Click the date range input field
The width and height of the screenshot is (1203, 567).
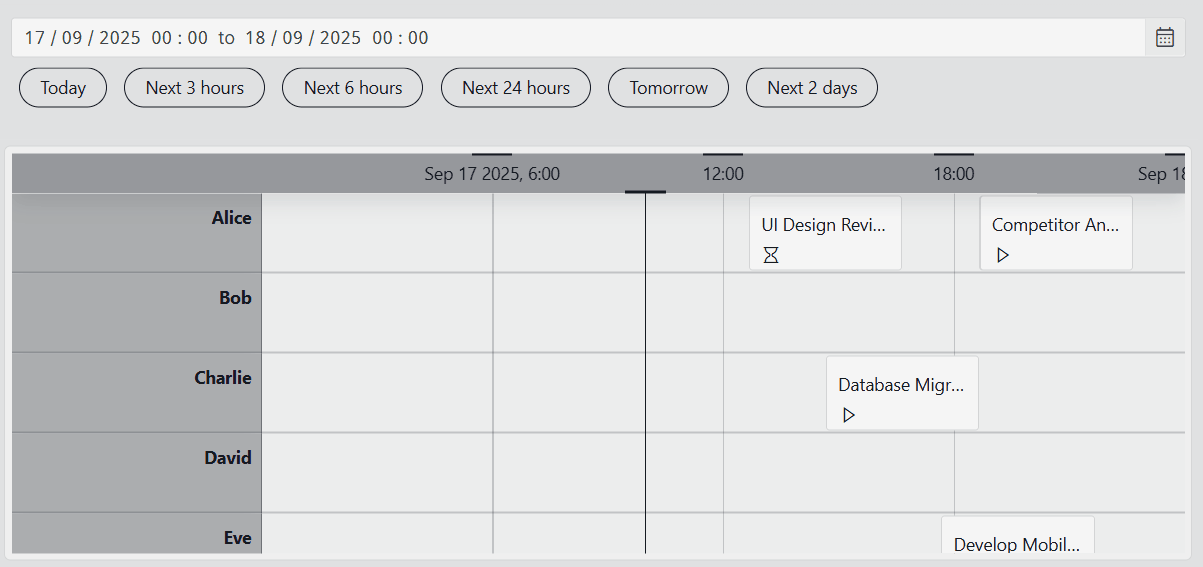click(x=578, y=38)
